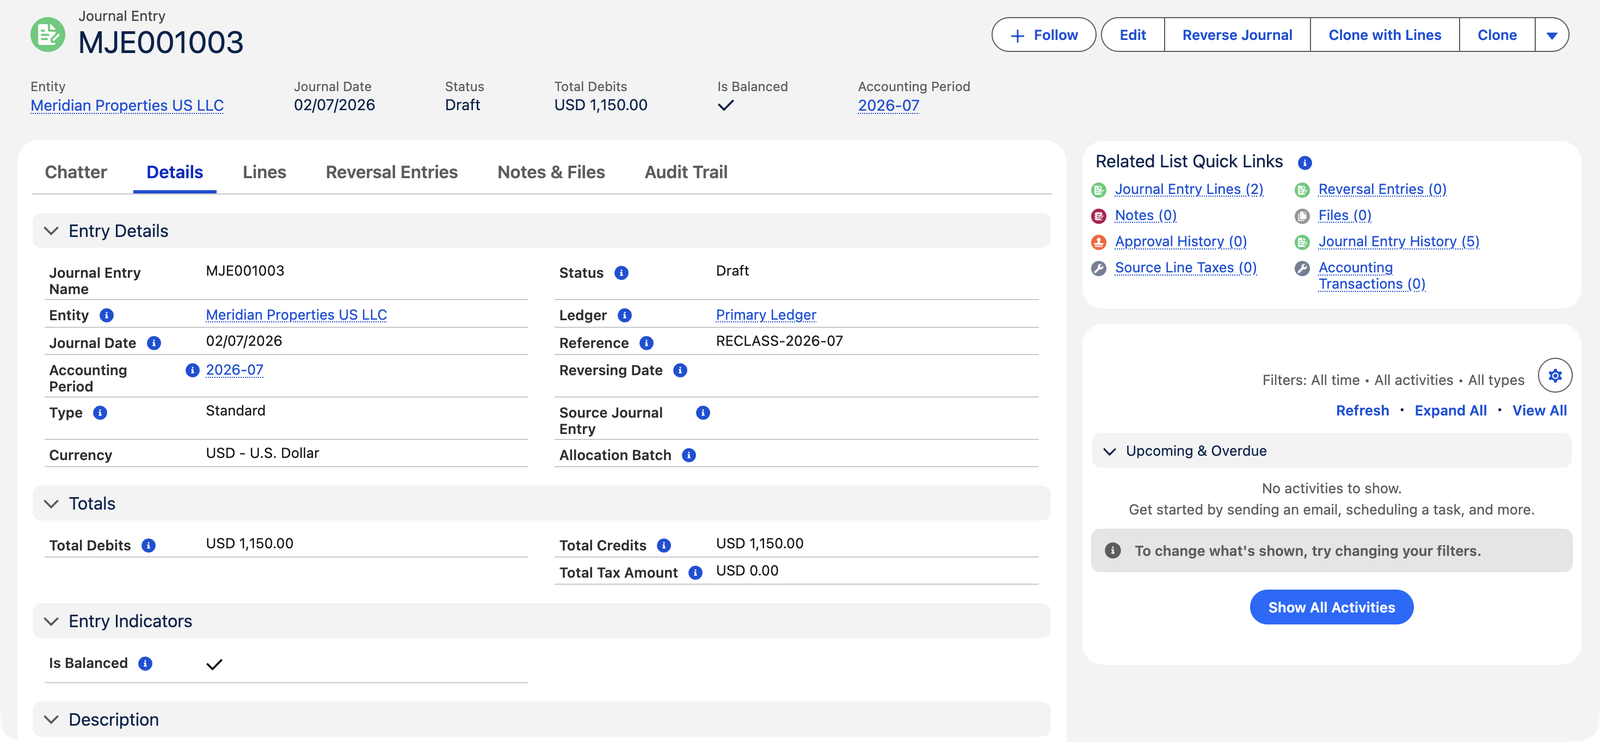Click the Journal Entry Lines green icon

tap(1099, 190)
